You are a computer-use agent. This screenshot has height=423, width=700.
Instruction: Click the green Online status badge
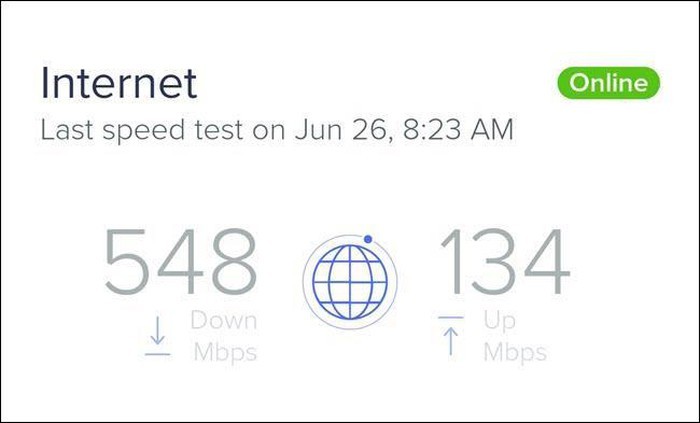(x=609, y=84)
